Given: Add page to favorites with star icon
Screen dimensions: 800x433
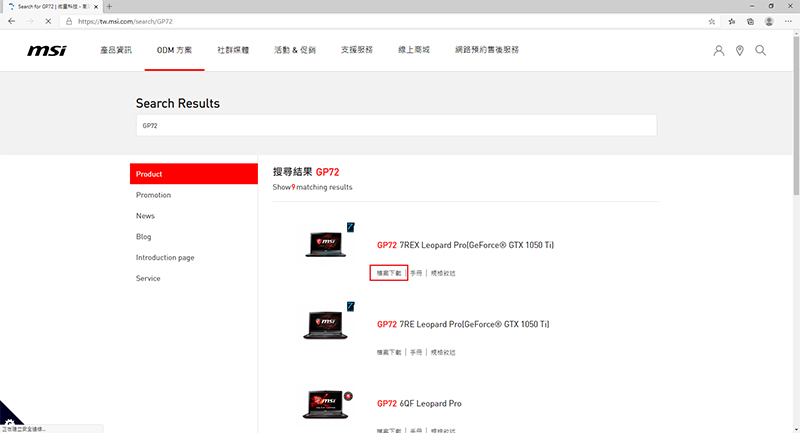Looking at the screenshot, I should pos(711,21).
